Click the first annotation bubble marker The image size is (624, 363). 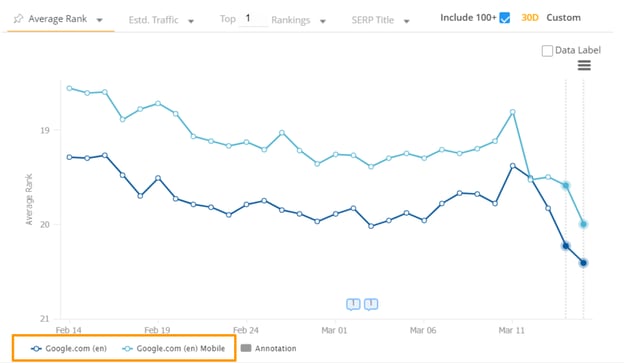pyautogui.click(x=353, y=304)
